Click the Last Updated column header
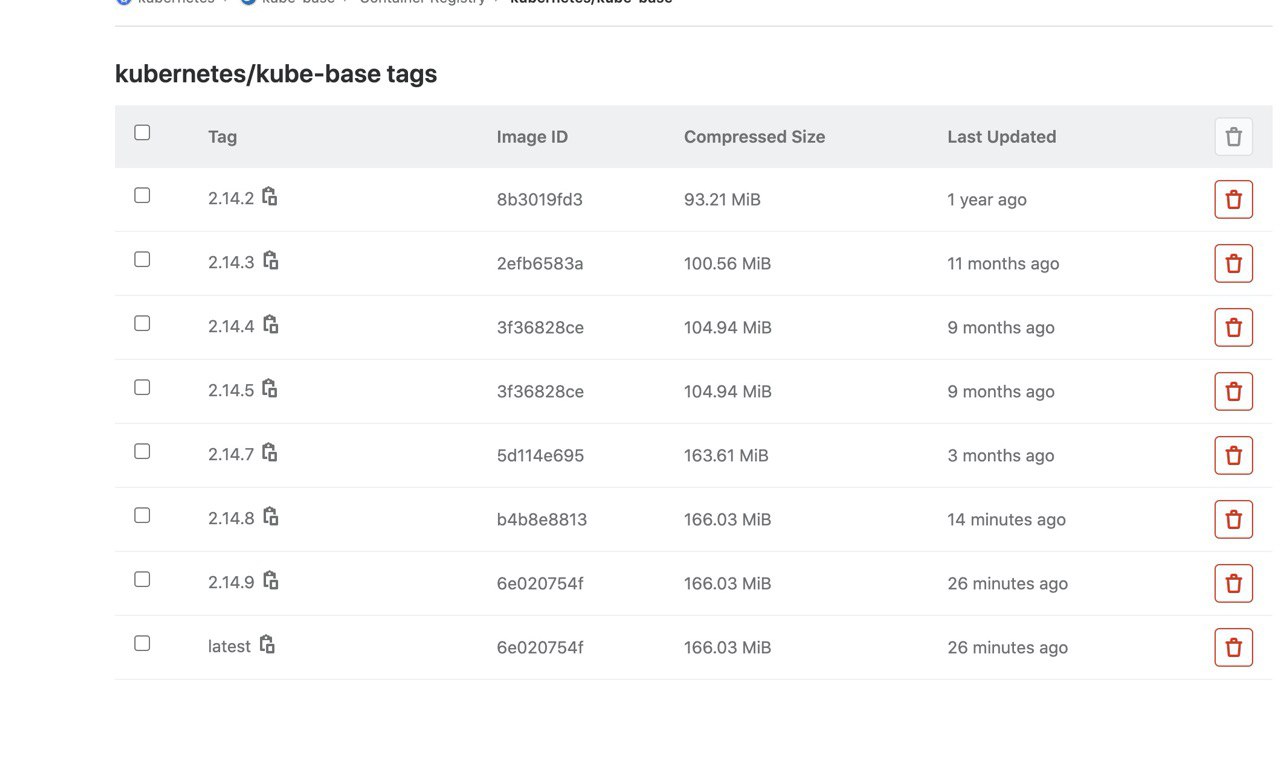The height and width of the screenshot is (778, 1280). click(1001, 137)
